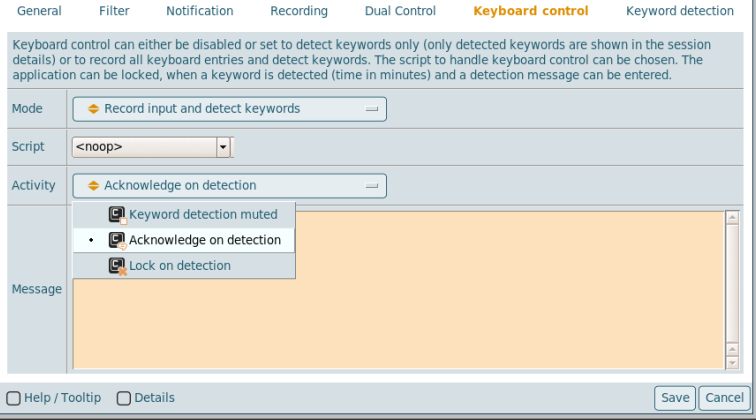Image resolution: width=756 pixels, height=420 pixels.
Task: Switch to the General tab
Action: click(x=39, y=12)
